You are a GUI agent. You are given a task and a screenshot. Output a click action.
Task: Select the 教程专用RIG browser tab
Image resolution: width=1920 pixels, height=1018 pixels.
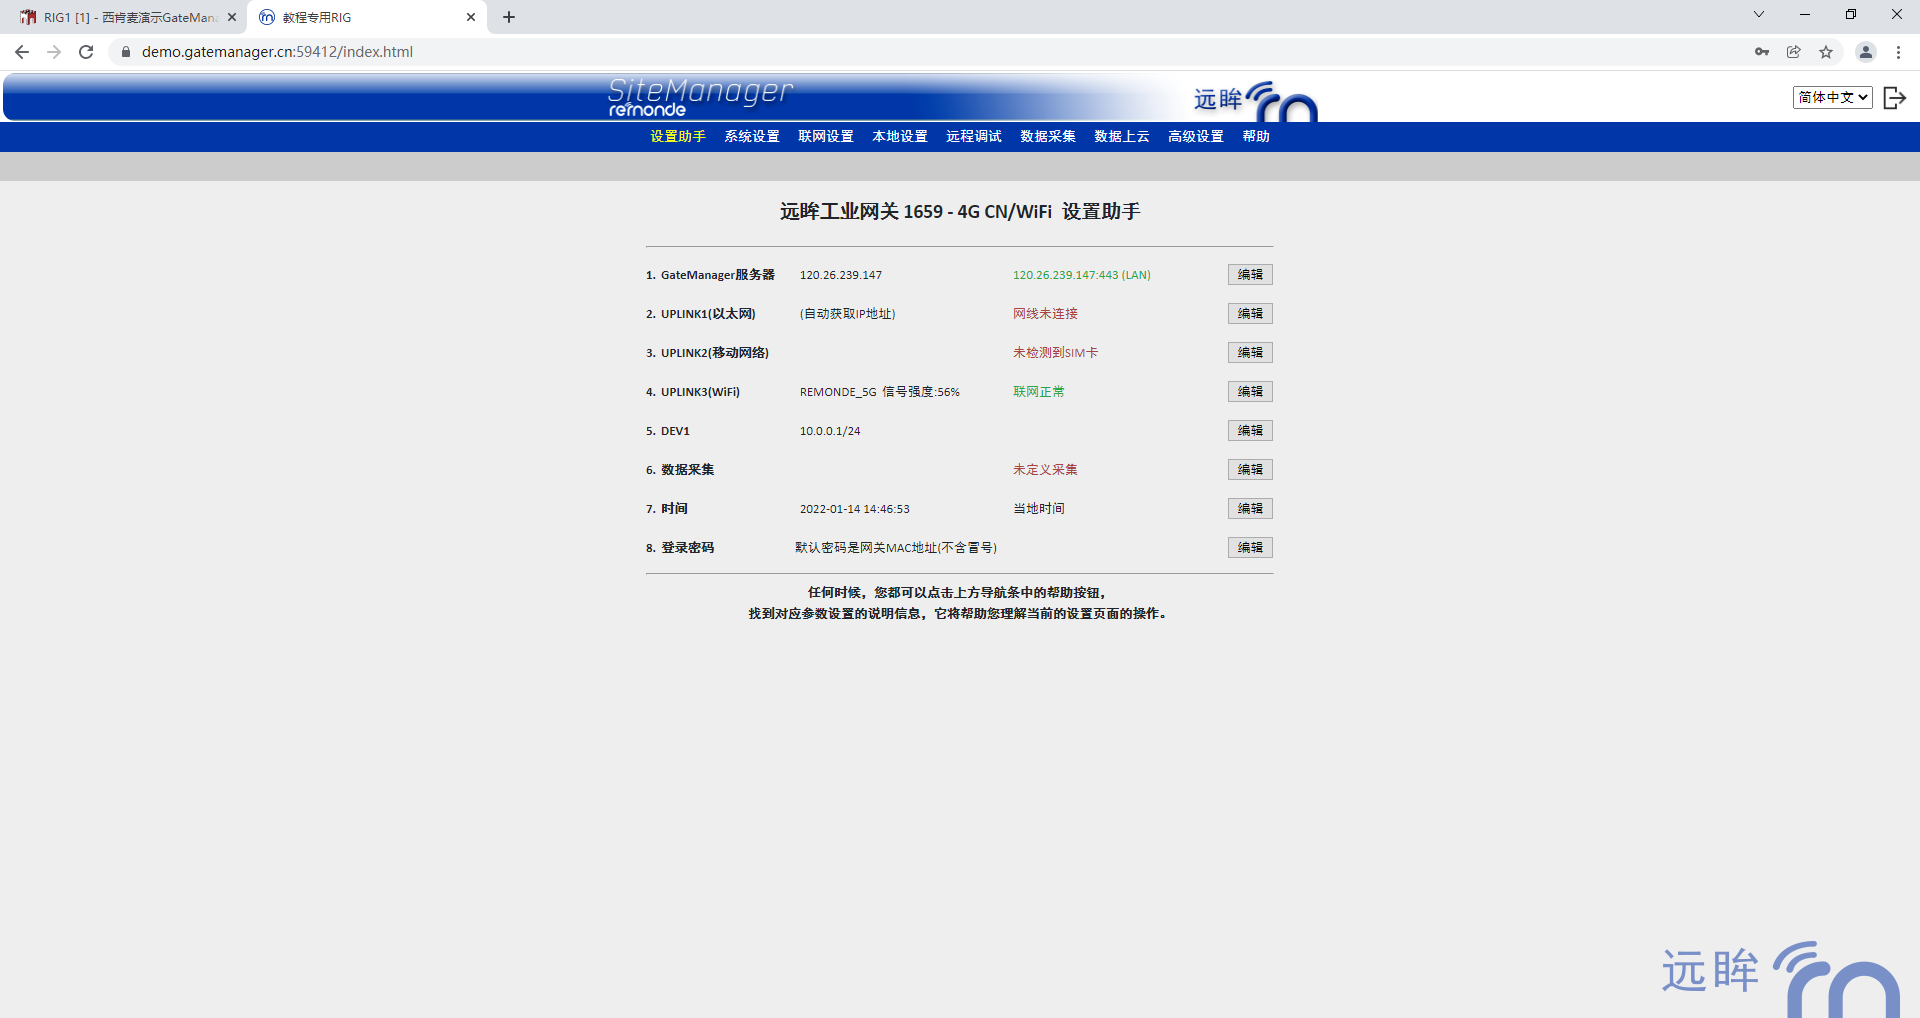(367, 17)
